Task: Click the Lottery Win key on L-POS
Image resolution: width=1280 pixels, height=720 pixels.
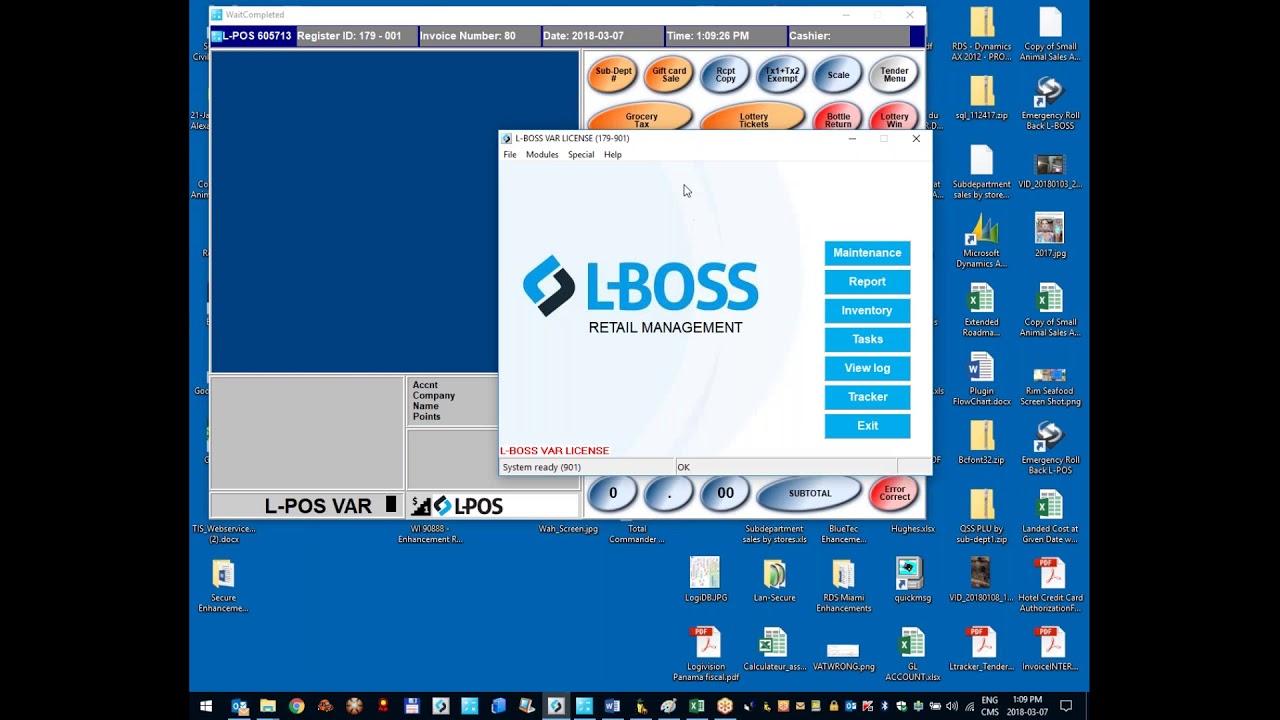Action: pos(894,117)
